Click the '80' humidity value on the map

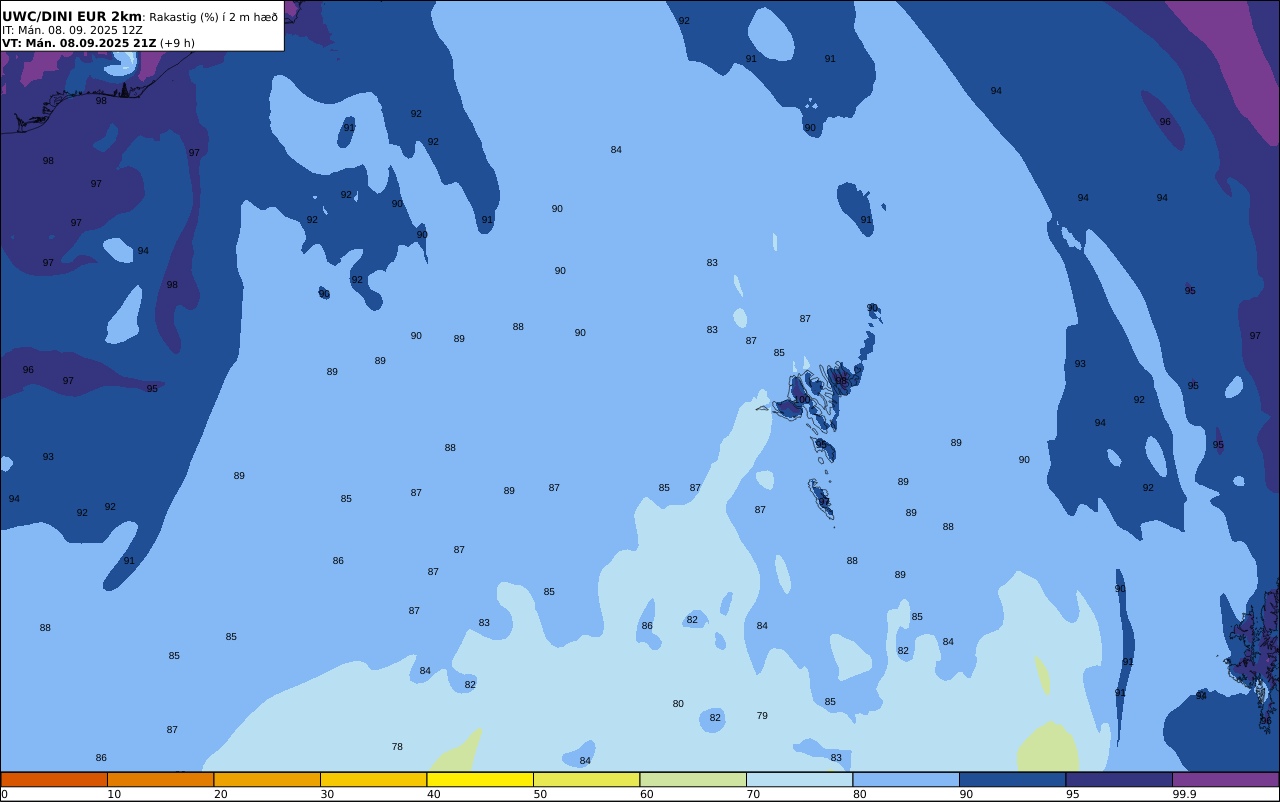(678, 704)
